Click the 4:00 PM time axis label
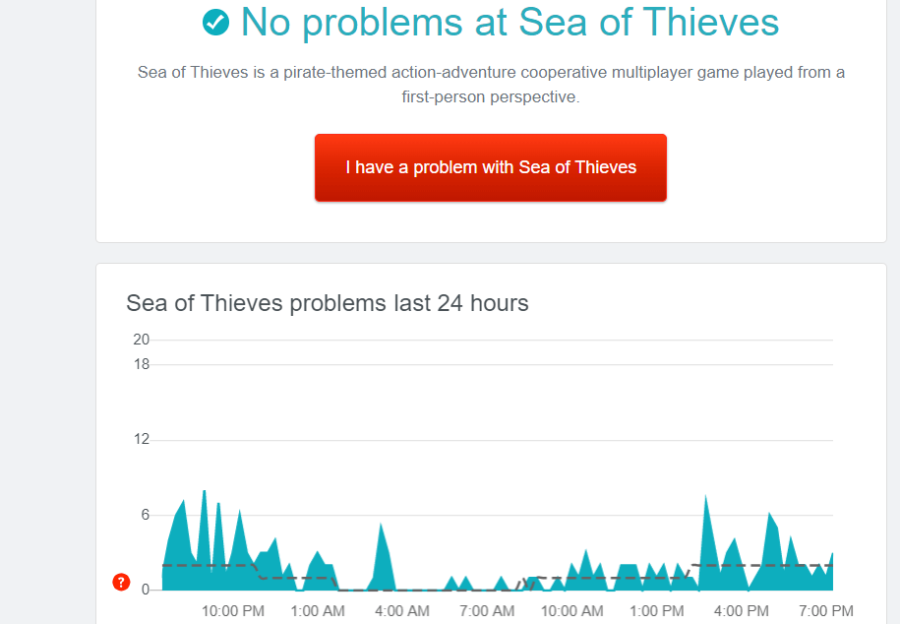The image size is (900, 624). coord(742,611)
